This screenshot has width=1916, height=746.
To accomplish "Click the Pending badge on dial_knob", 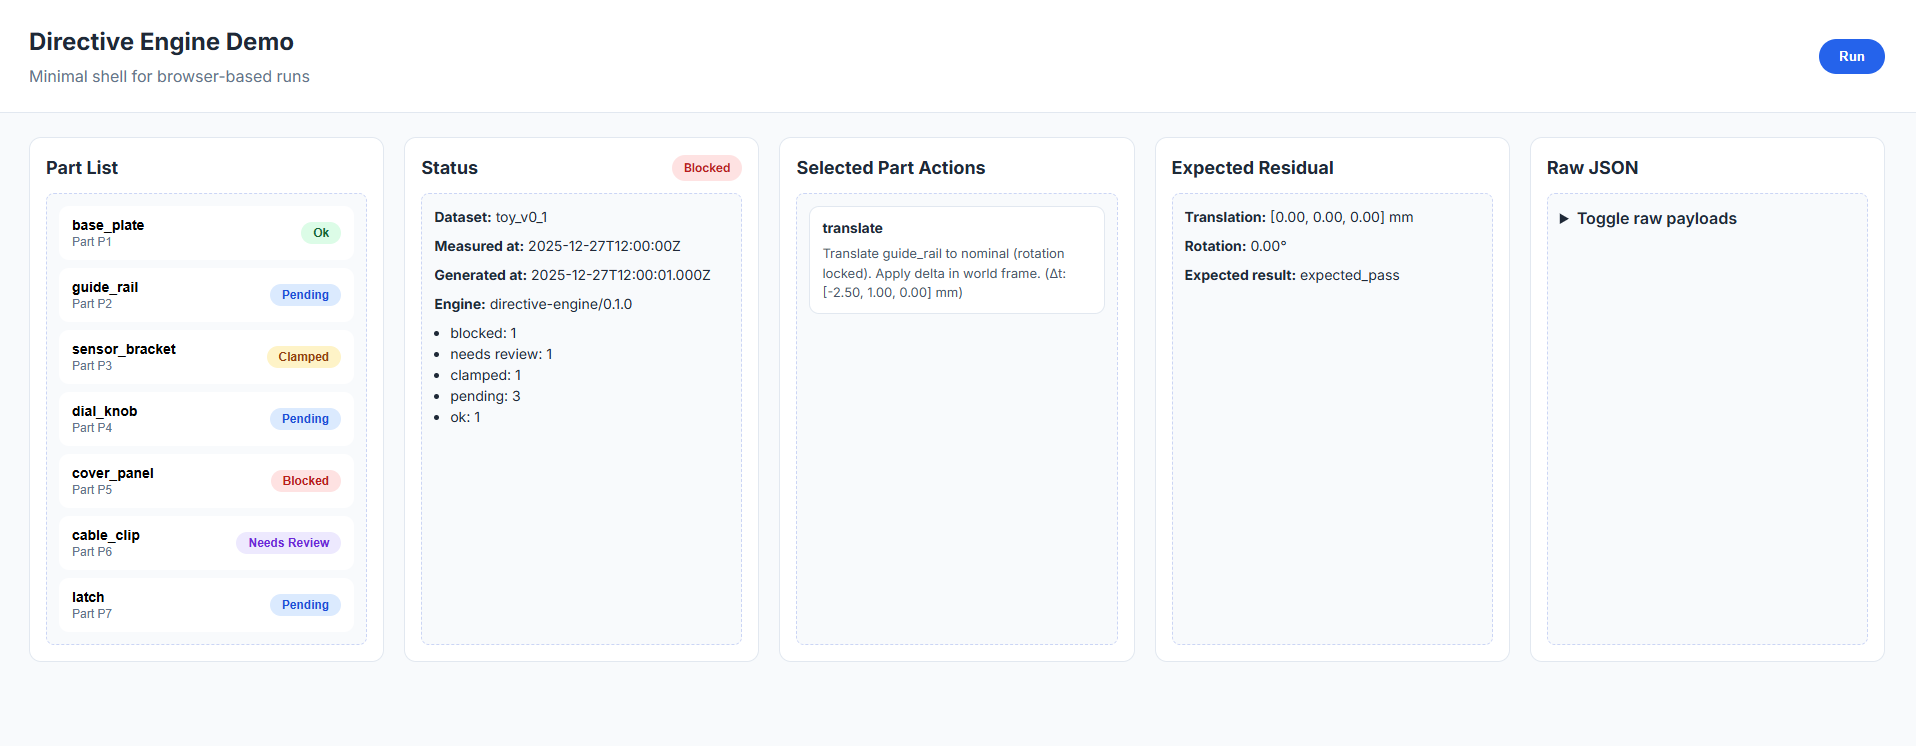I will tap(305, 419).
